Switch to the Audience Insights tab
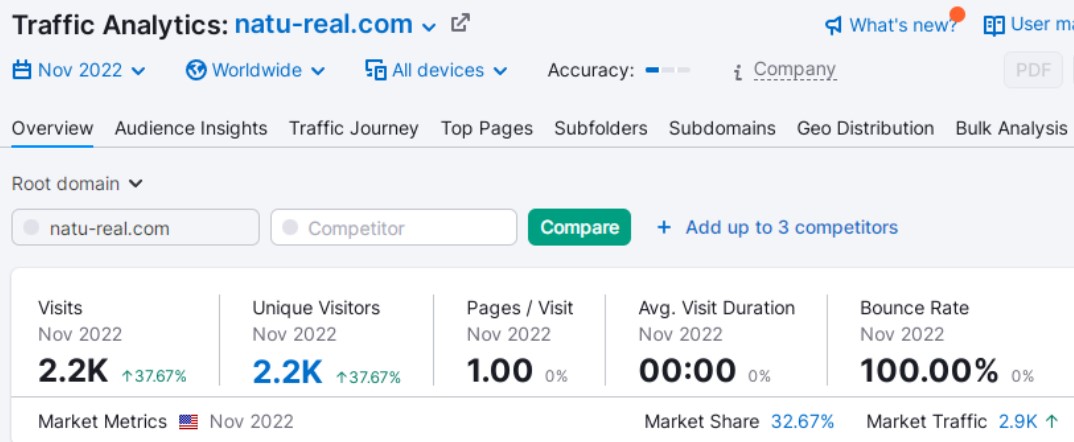This screenshot has height=442, width=1074. 191,128
